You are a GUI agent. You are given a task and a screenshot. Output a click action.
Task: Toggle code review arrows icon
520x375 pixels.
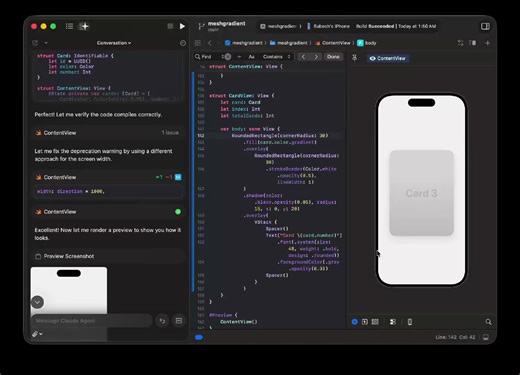[460, 43]
